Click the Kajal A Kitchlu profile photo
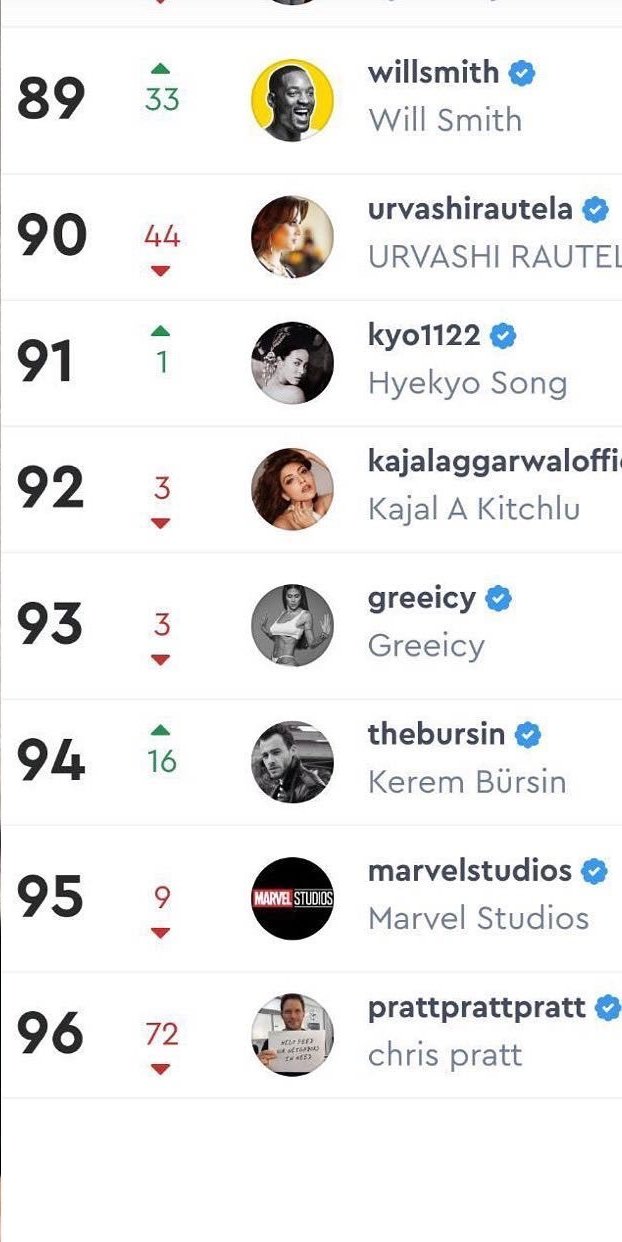The width and height of the screenshot is (622, 1242). click(x=292, y=488)
